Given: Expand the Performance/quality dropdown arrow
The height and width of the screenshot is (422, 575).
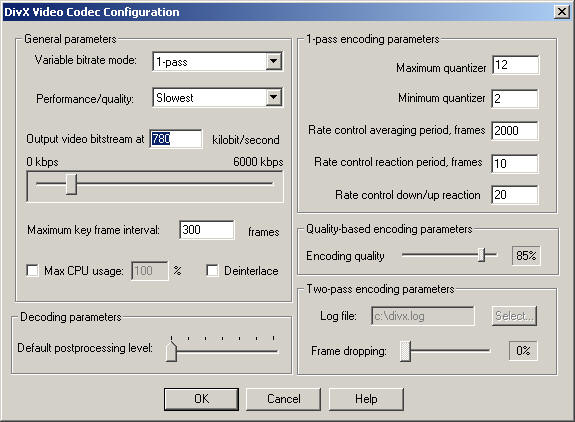Looking at the screenshot, I should (274, 98).
